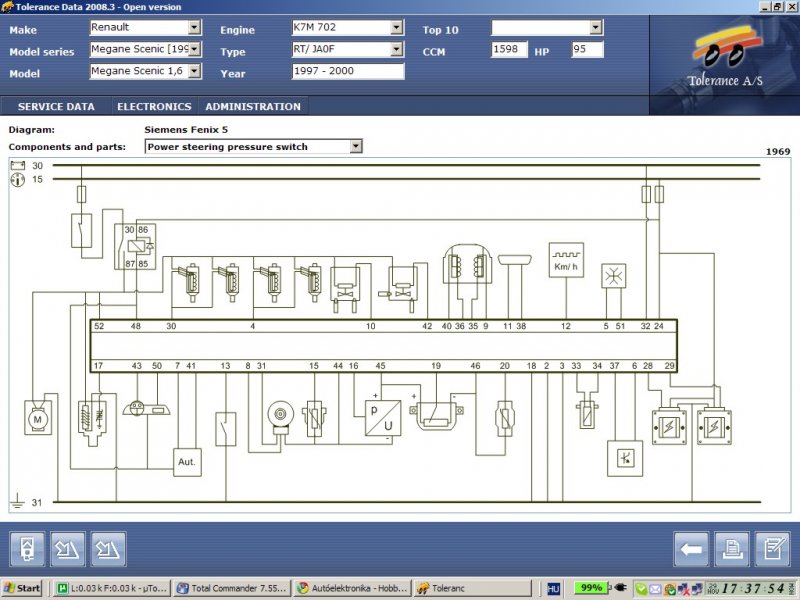The height and width of the screenshot is (600, 800).
Task: Select the ignition switch symbol below the line 30 fuse
Action: pyautogui.click(x=81, y=231)
